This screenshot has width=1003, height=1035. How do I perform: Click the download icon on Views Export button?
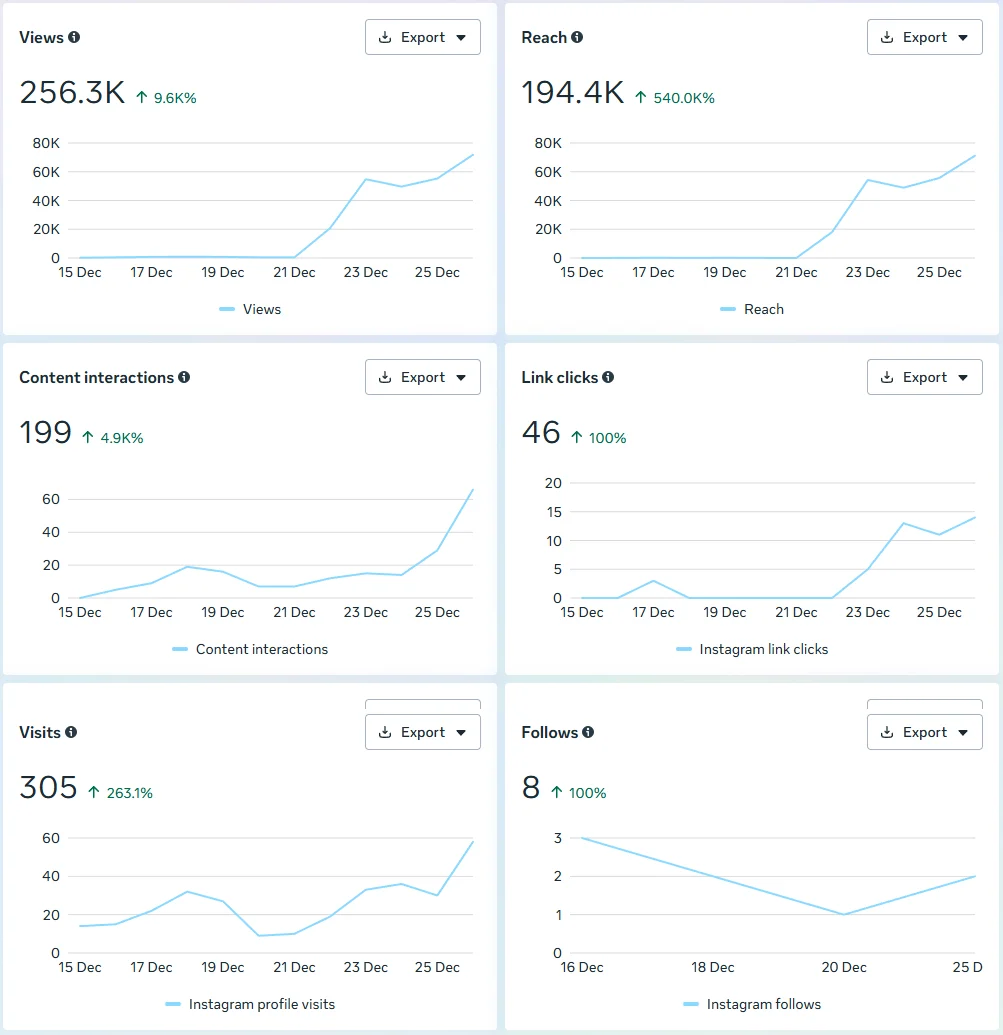pos(384,36)
